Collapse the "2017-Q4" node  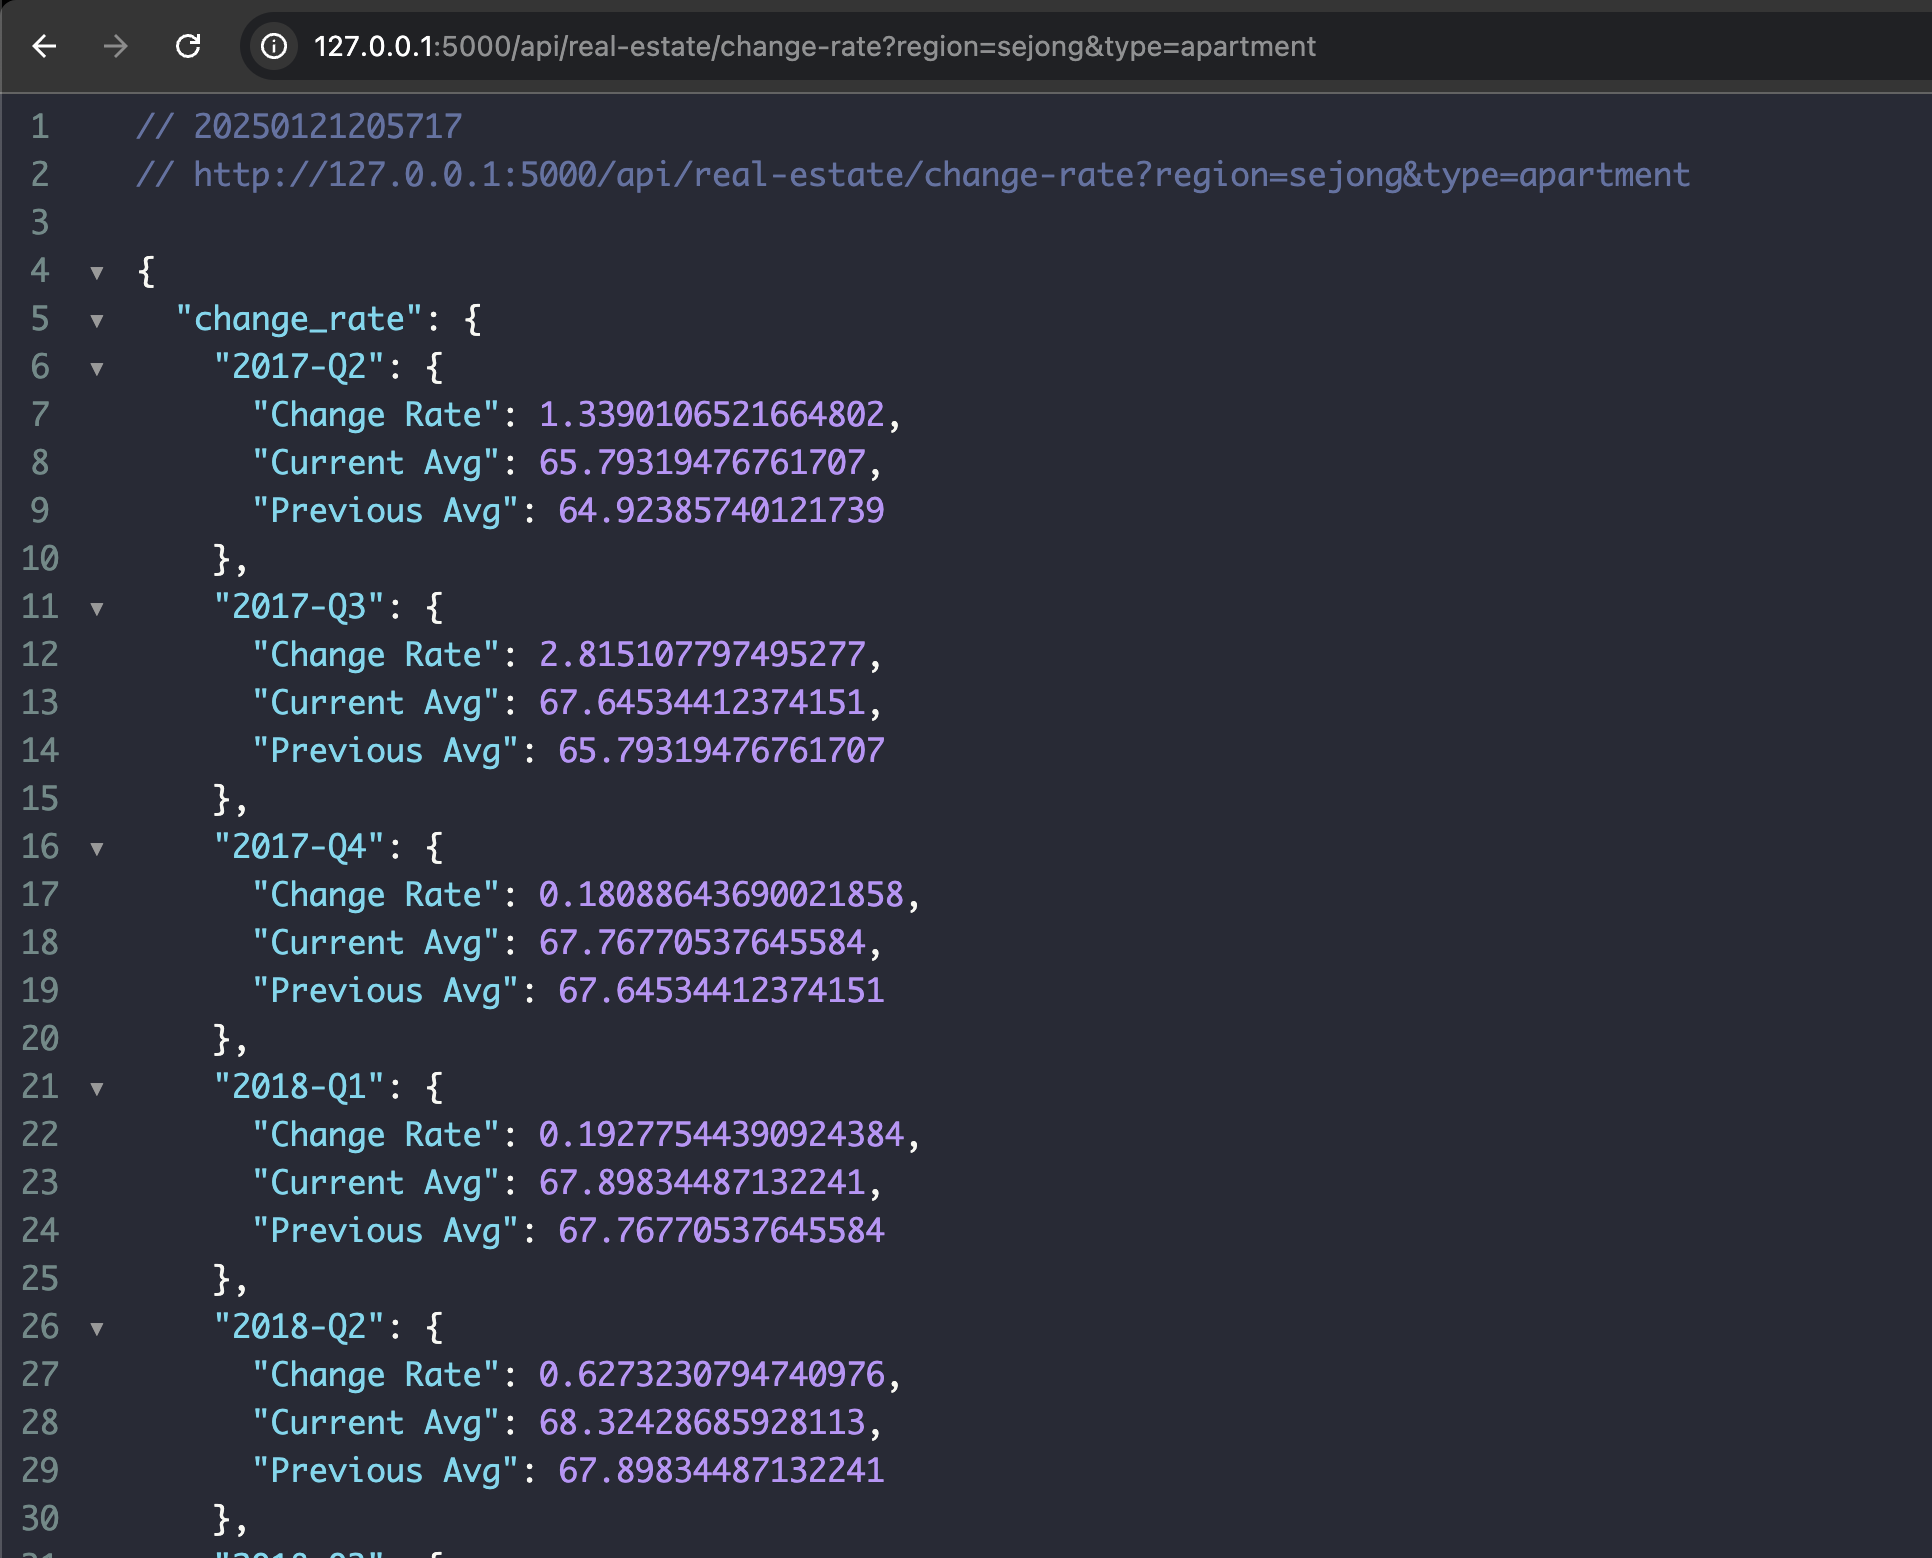97,848
